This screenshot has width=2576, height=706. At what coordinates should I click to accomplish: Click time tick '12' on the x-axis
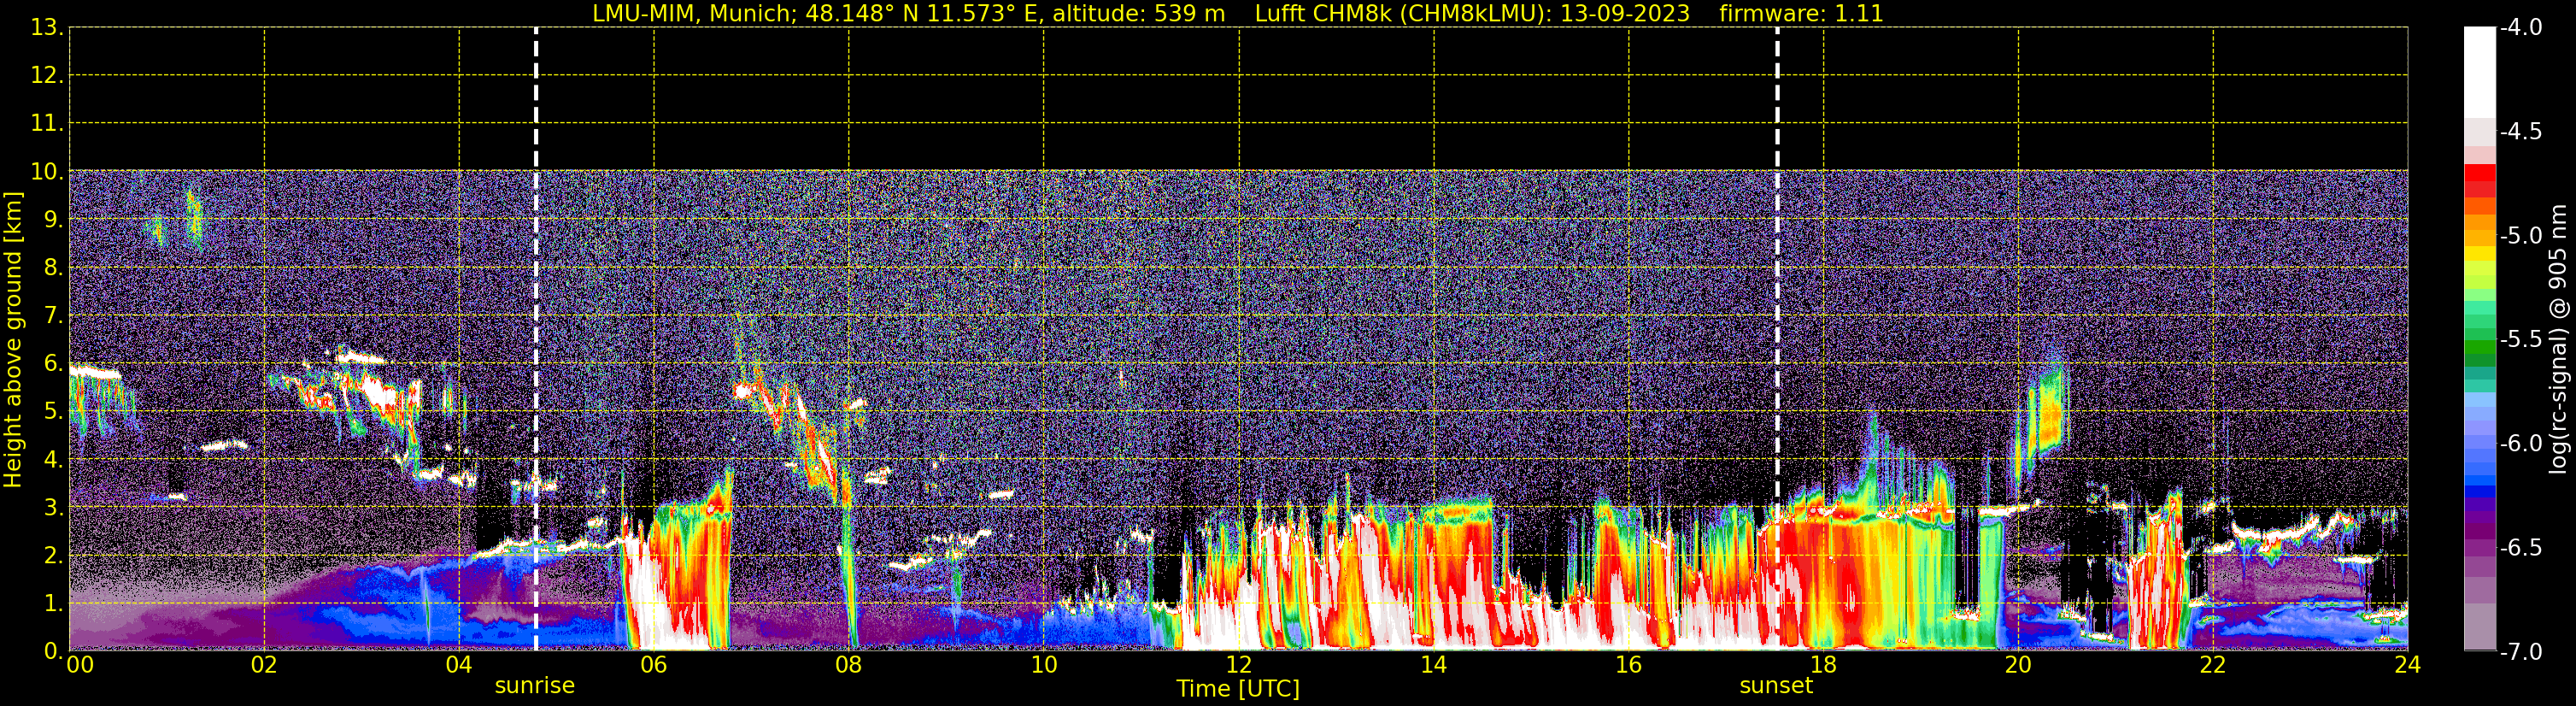tap(1238, 665)
